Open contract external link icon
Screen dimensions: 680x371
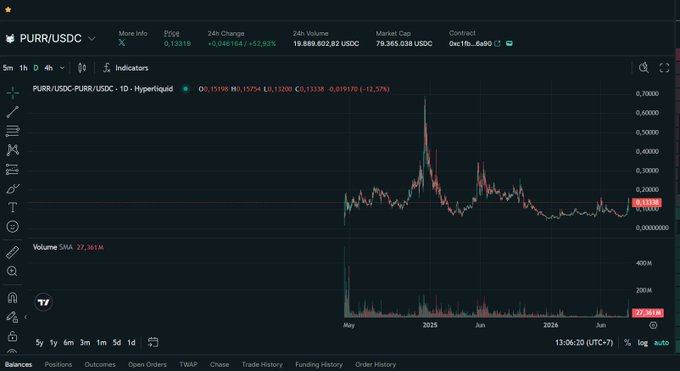pyautogui.click(x=497, y=43)
